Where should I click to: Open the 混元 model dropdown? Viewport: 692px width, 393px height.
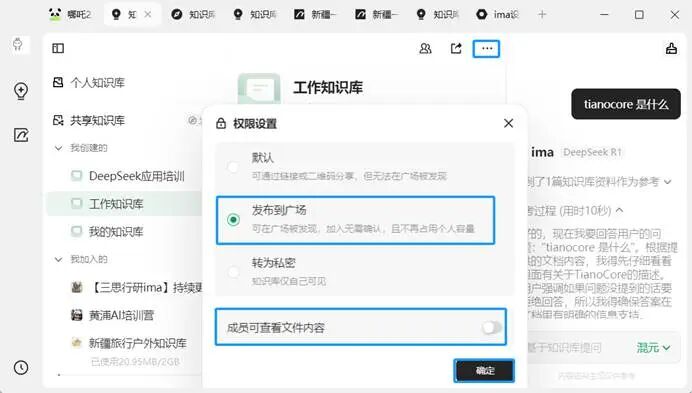pos(653,348)
